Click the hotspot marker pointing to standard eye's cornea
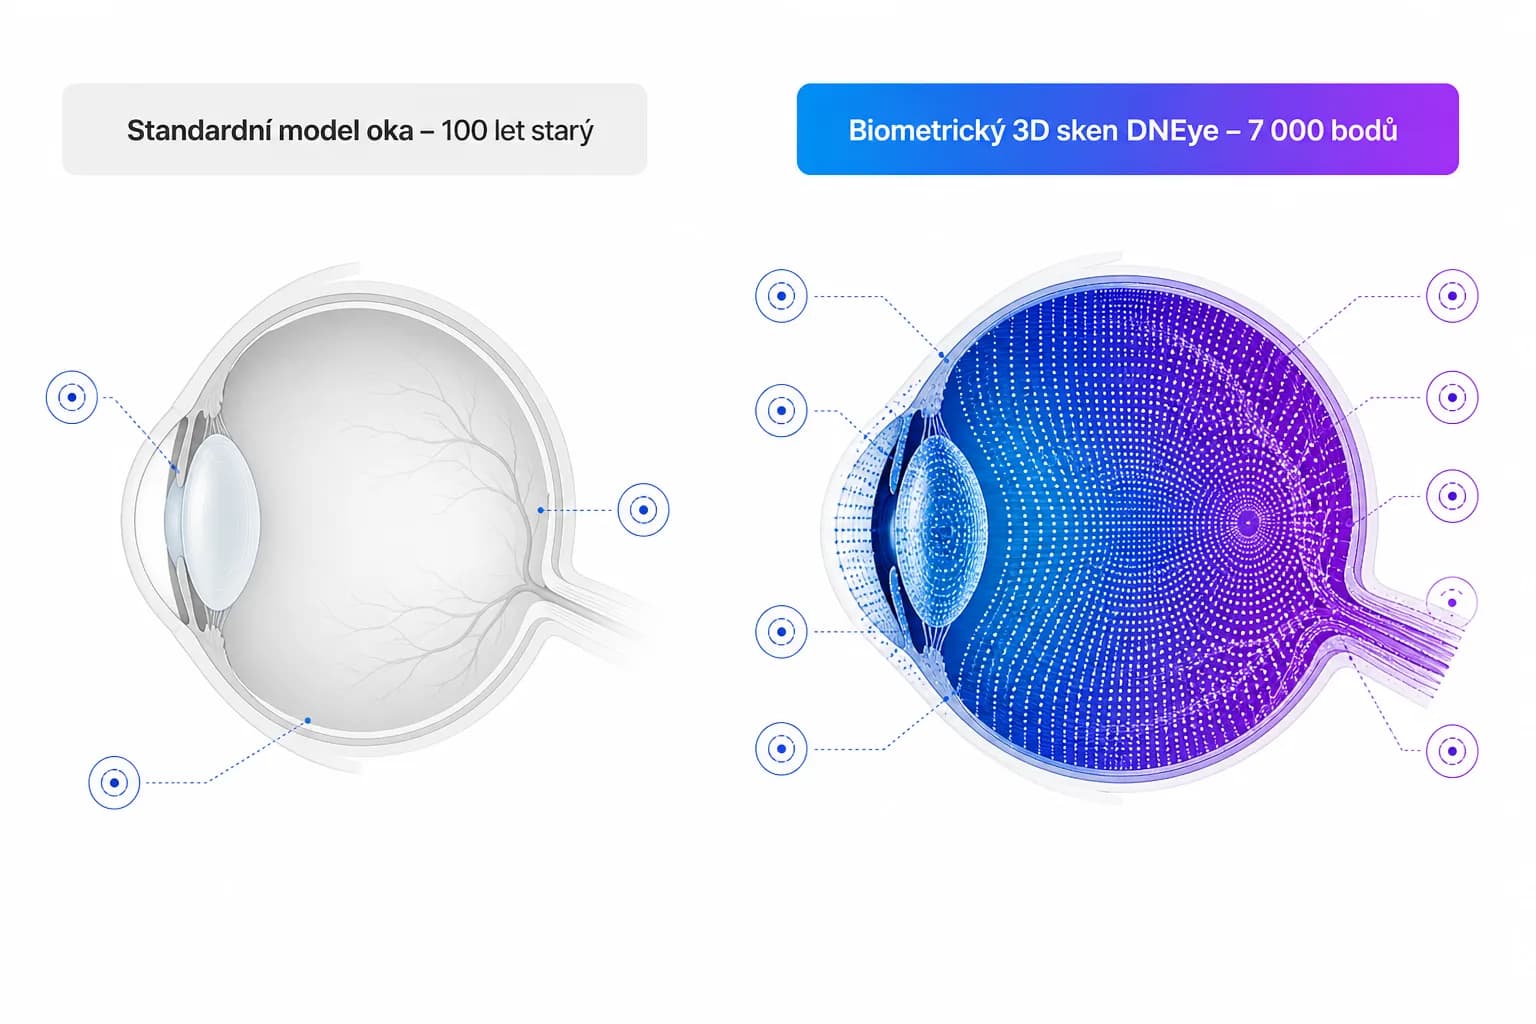Image resolution: width=1536 pixels, height=1024 pixels. coord(72,397)
